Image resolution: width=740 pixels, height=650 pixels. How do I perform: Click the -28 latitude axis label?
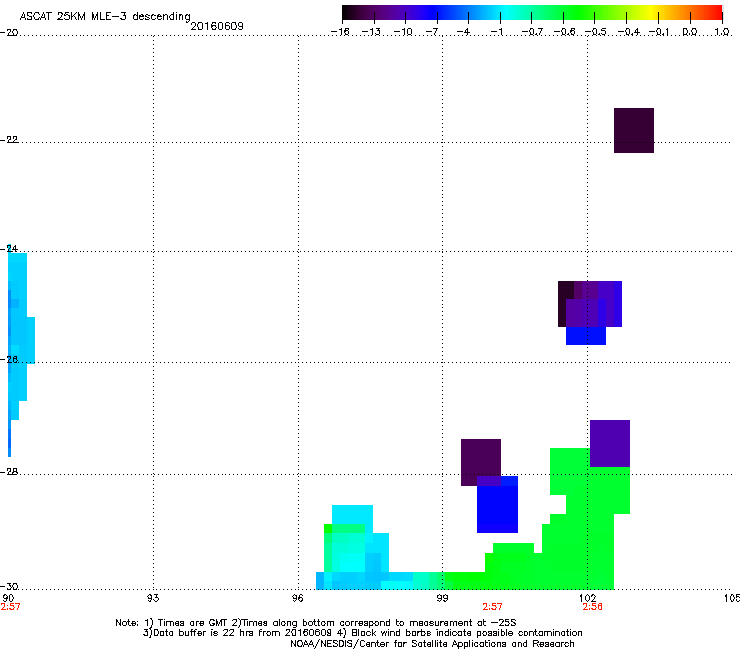pyautogui.click(x=9, y=472)
